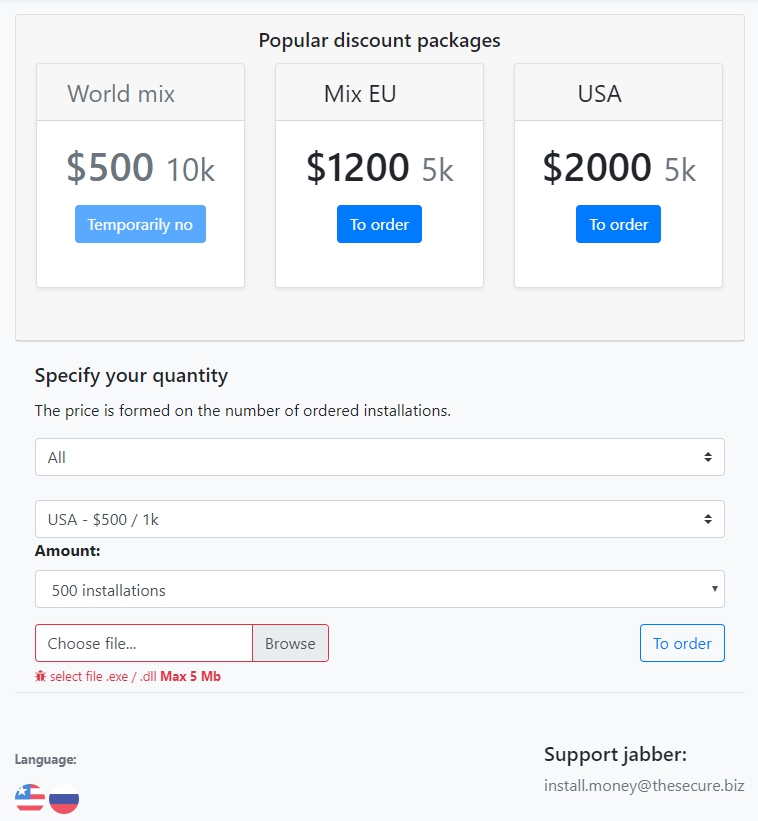Click the outlined 'To order' button by the file field
758x821 pixels.
[x=682, y=643]
